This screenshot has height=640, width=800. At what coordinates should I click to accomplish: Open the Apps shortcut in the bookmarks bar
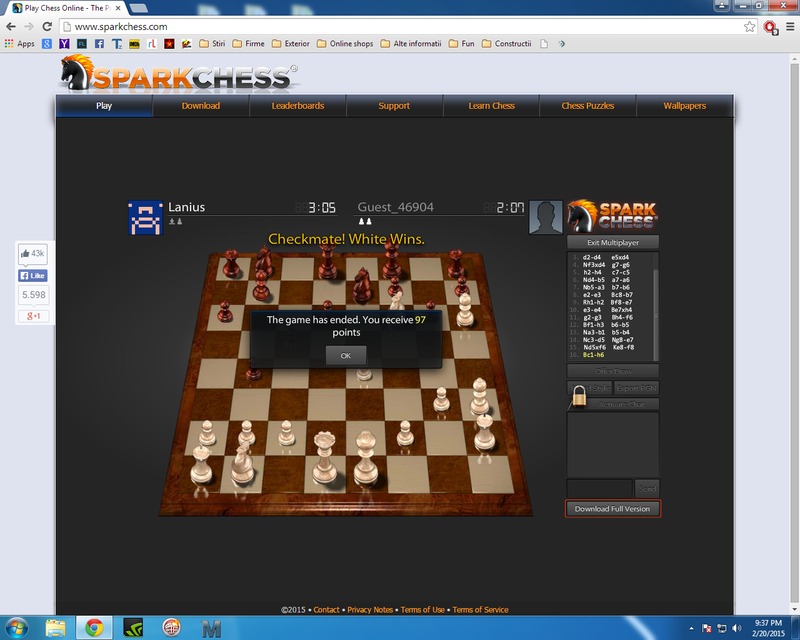[x=19, y=44]
